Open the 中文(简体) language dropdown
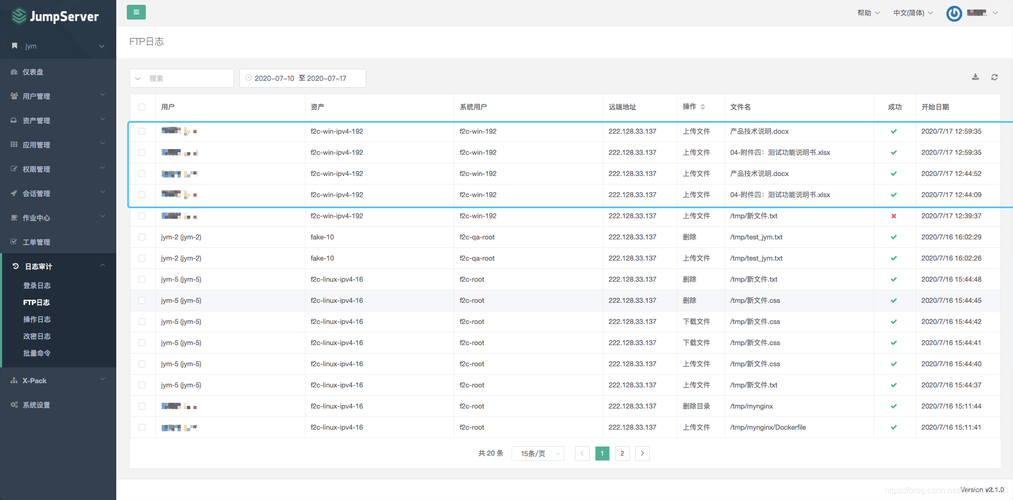Image resolution: width=1013 pixels, height=500 pixels. pos(913,13)
